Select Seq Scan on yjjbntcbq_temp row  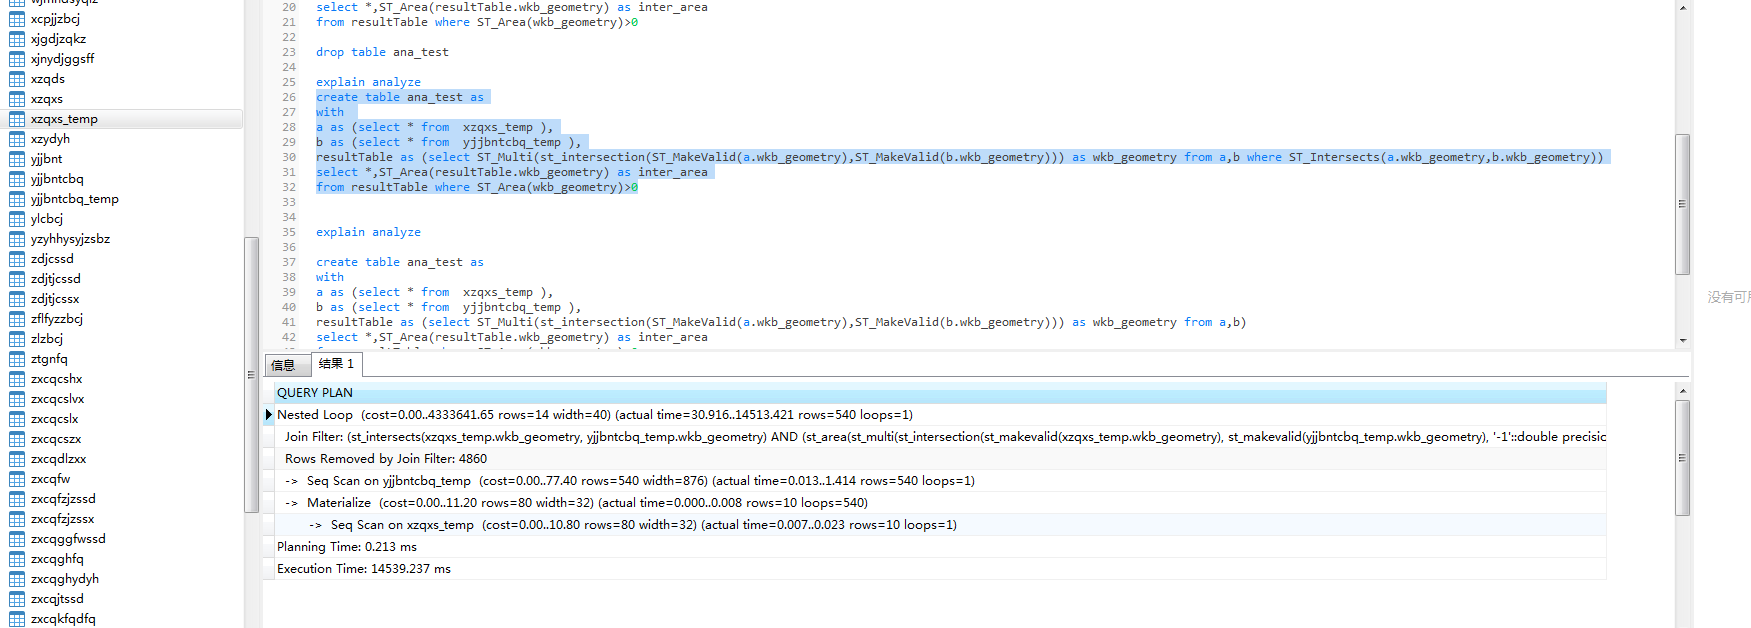coord(940,481)
